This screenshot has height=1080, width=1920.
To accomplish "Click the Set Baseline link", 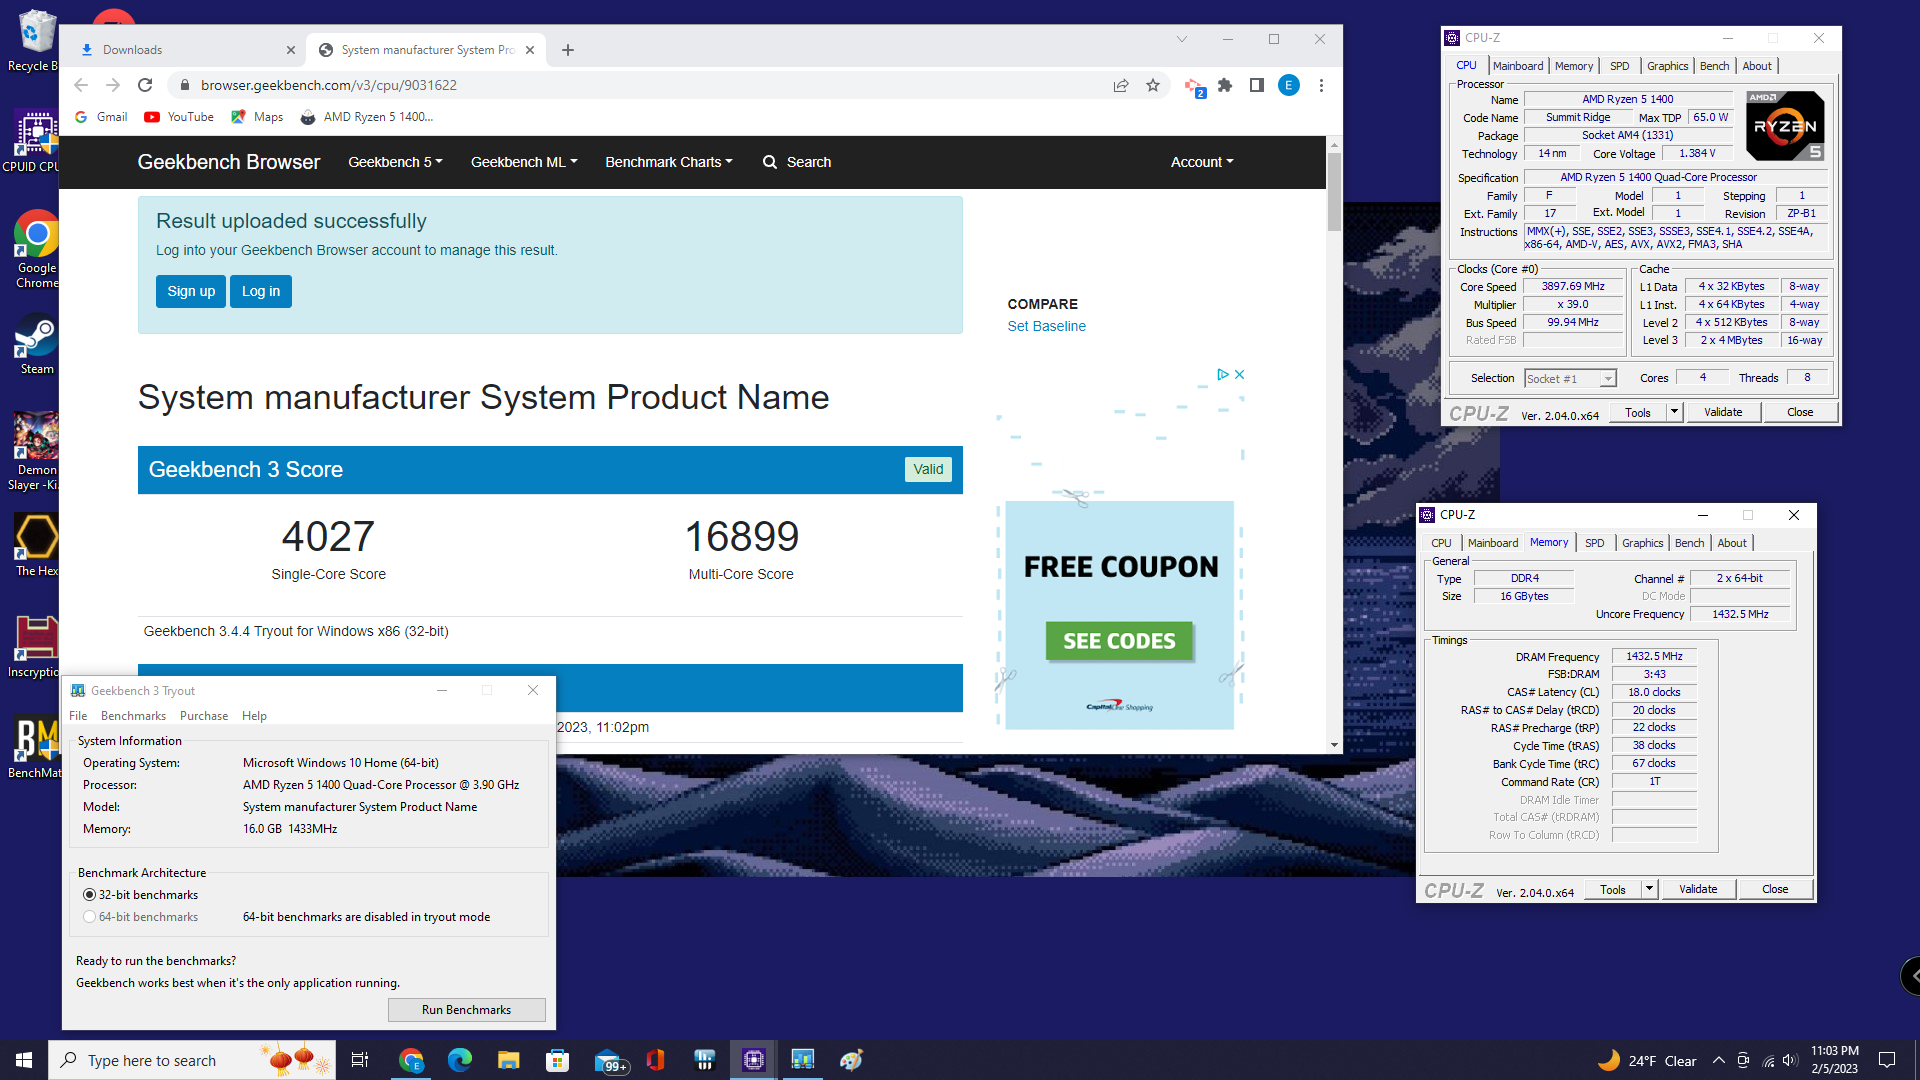I will tap(1046, 326).
